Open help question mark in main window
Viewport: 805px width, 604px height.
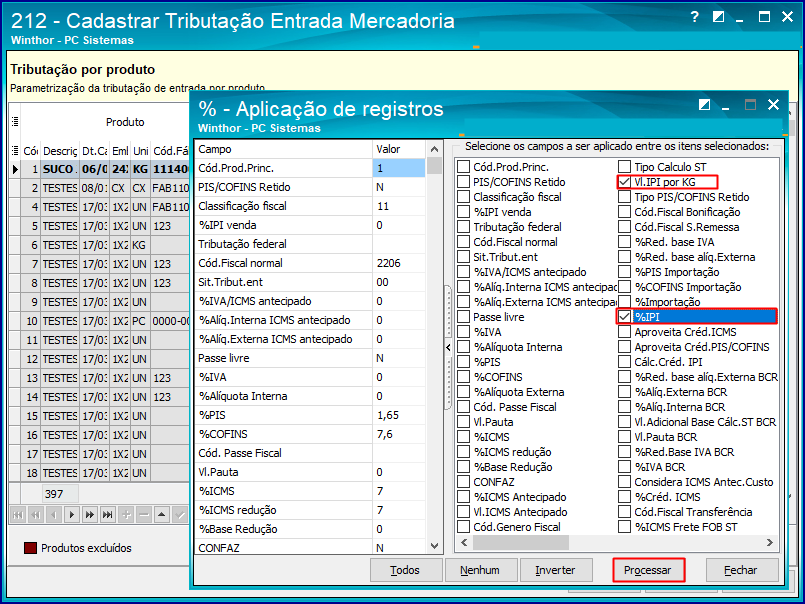695,17
